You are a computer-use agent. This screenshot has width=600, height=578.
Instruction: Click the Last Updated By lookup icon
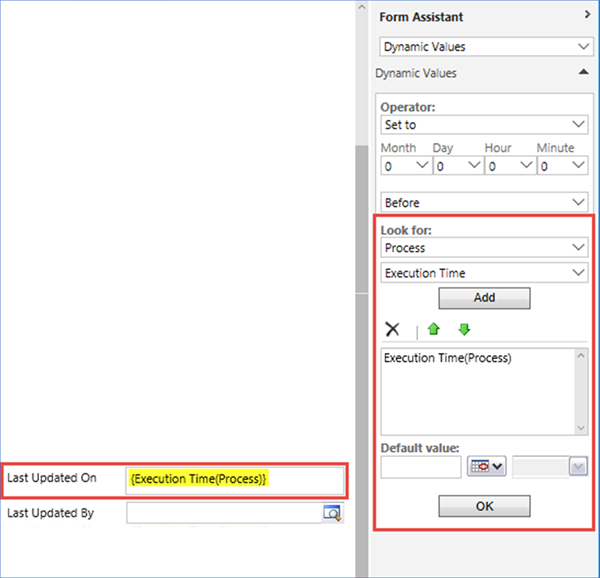331,513
